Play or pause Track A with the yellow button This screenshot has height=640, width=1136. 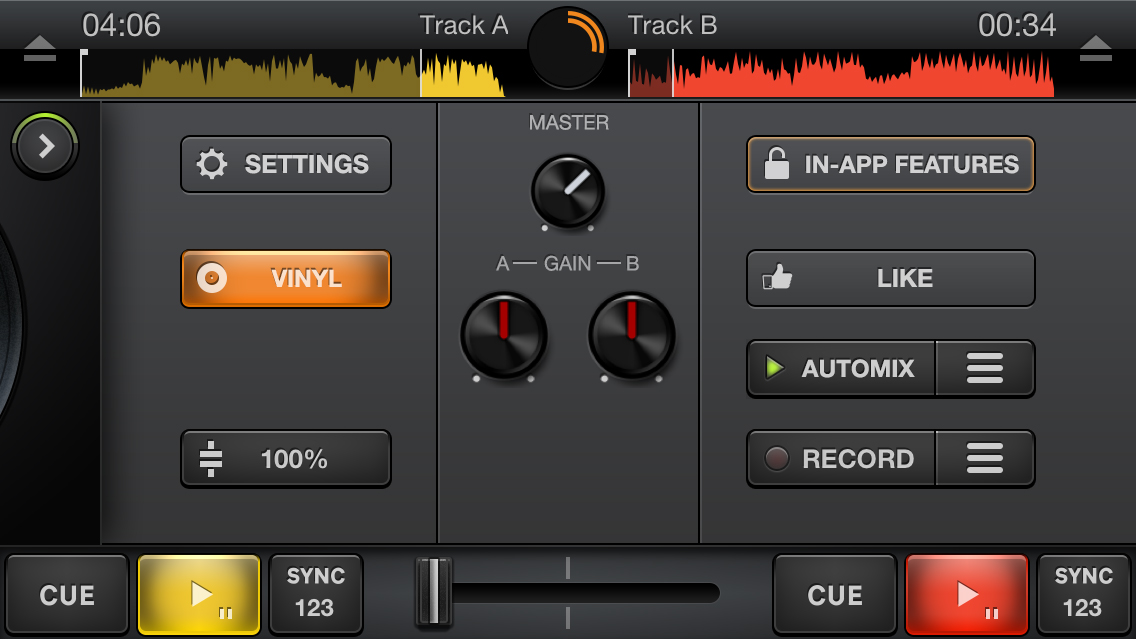(199, 595)
